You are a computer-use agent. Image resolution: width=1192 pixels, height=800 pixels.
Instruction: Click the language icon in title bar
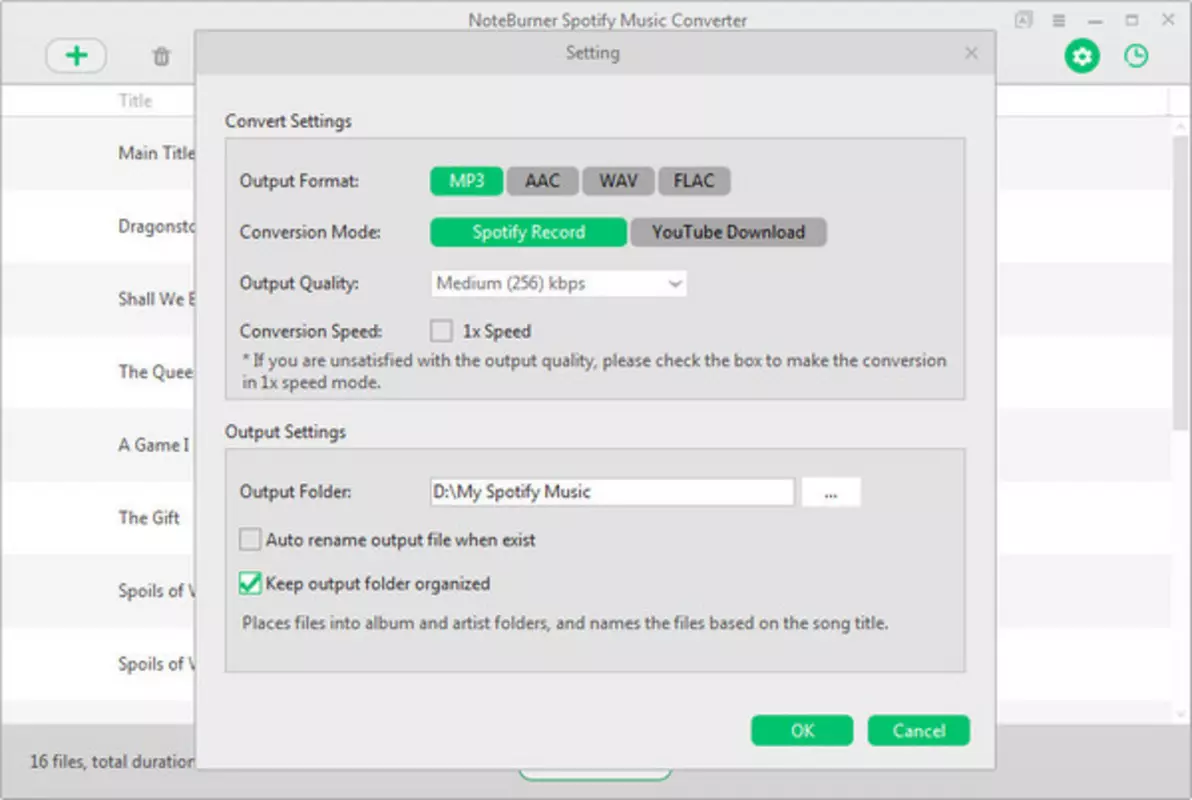1024,20
